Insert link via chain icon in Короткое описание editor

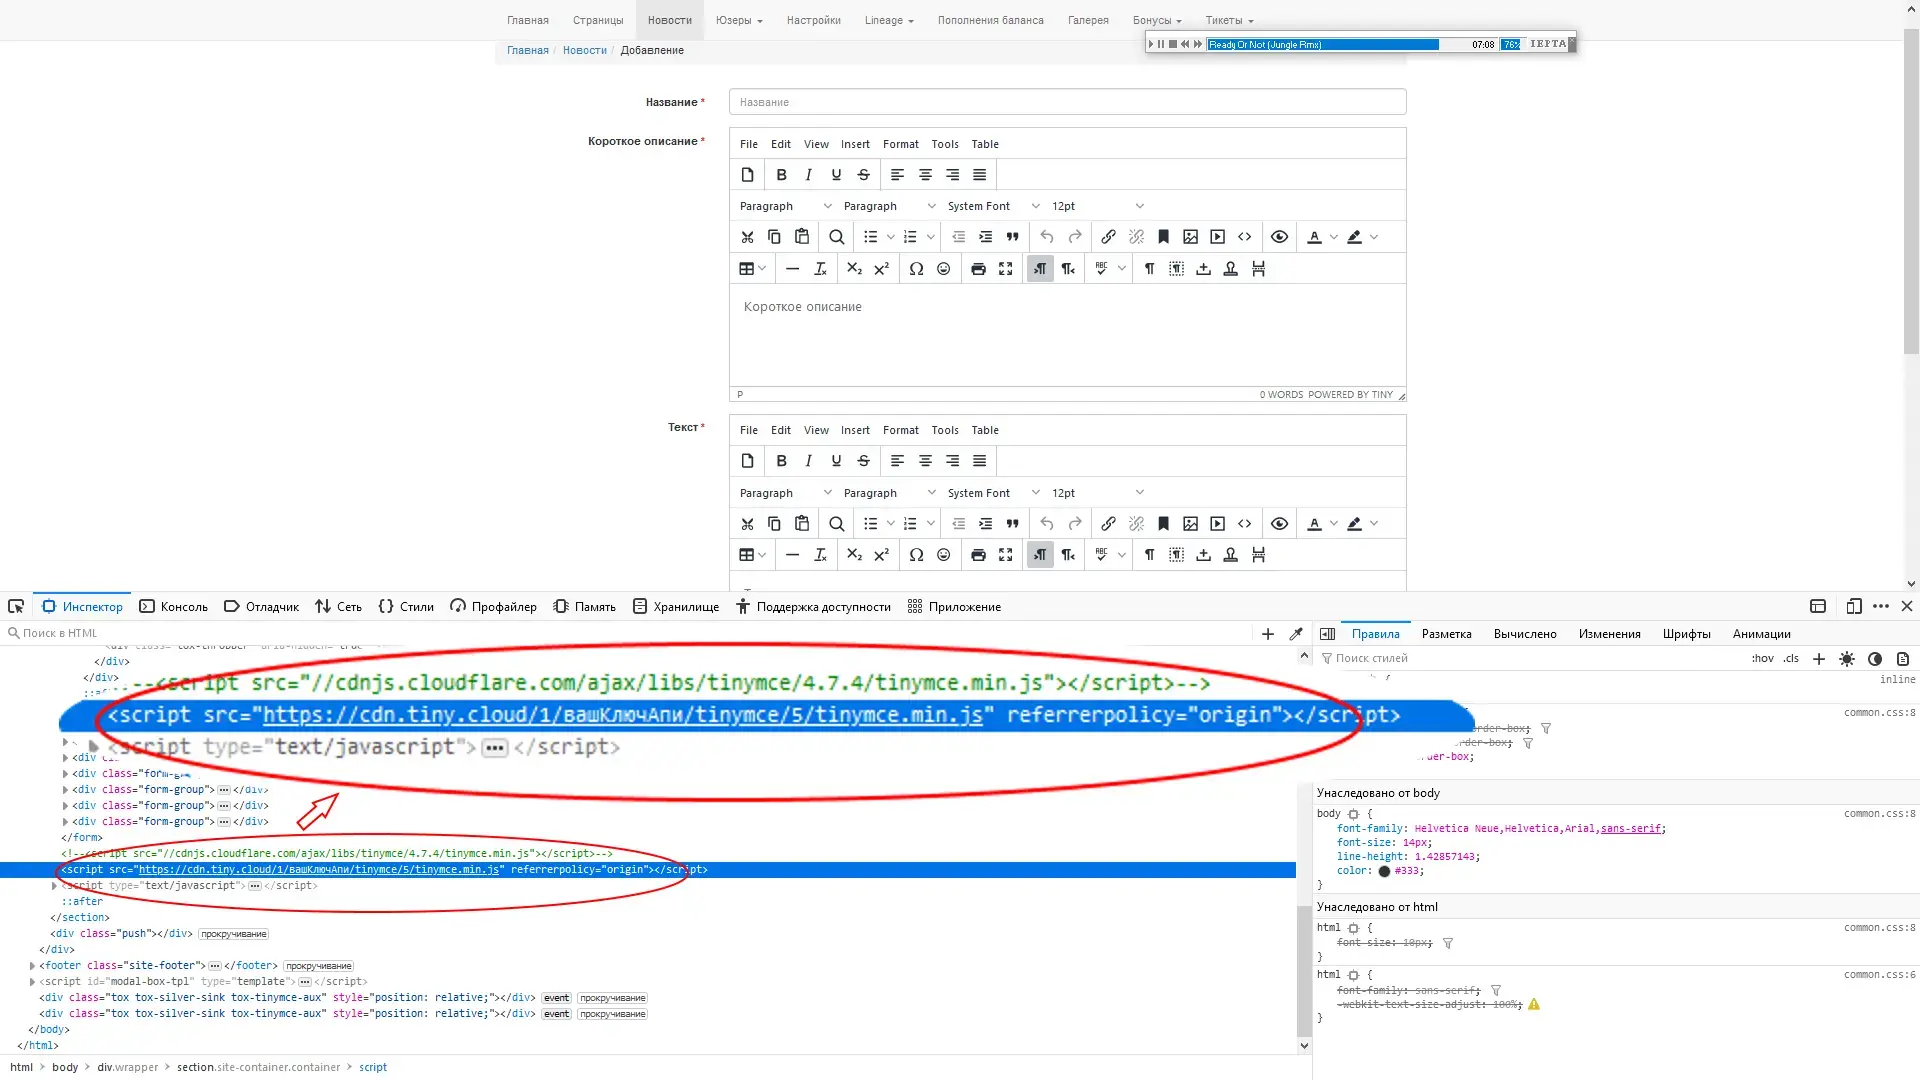pos(1108,237)
